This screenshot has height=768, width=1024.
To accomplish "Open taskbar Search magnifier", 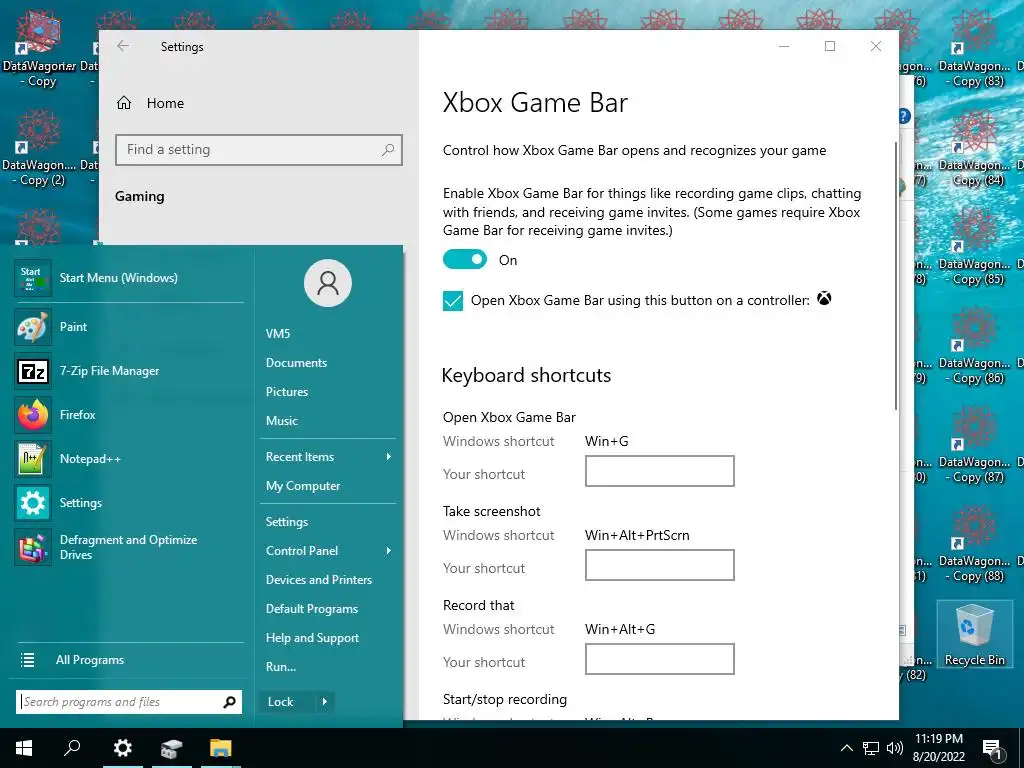I will (x=72, y=748).
